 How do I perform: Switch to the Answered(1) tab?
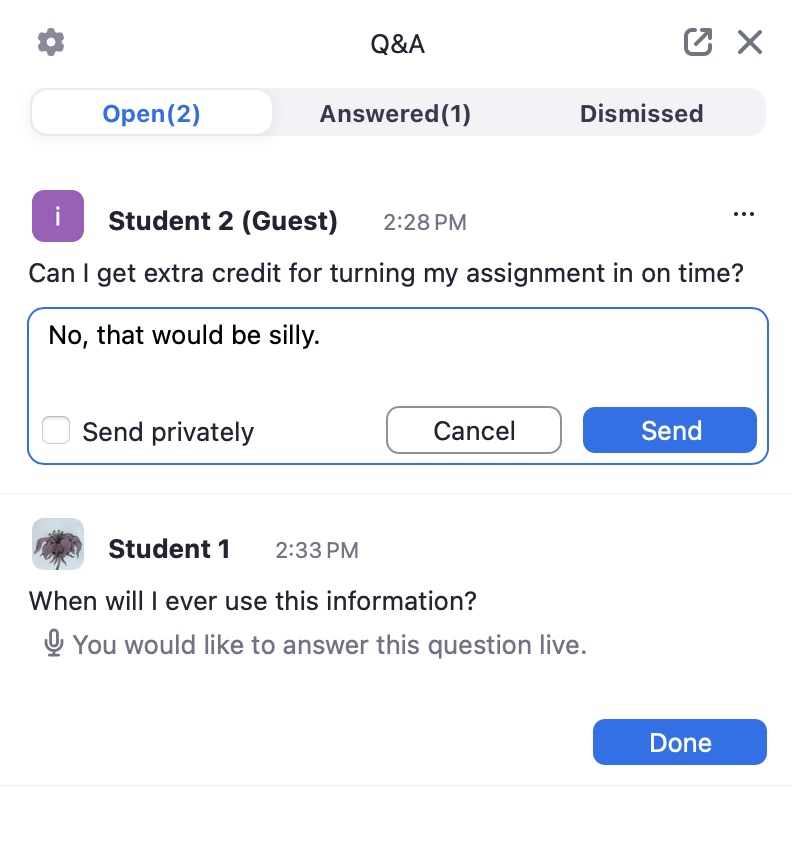click(x=395, y=114)
